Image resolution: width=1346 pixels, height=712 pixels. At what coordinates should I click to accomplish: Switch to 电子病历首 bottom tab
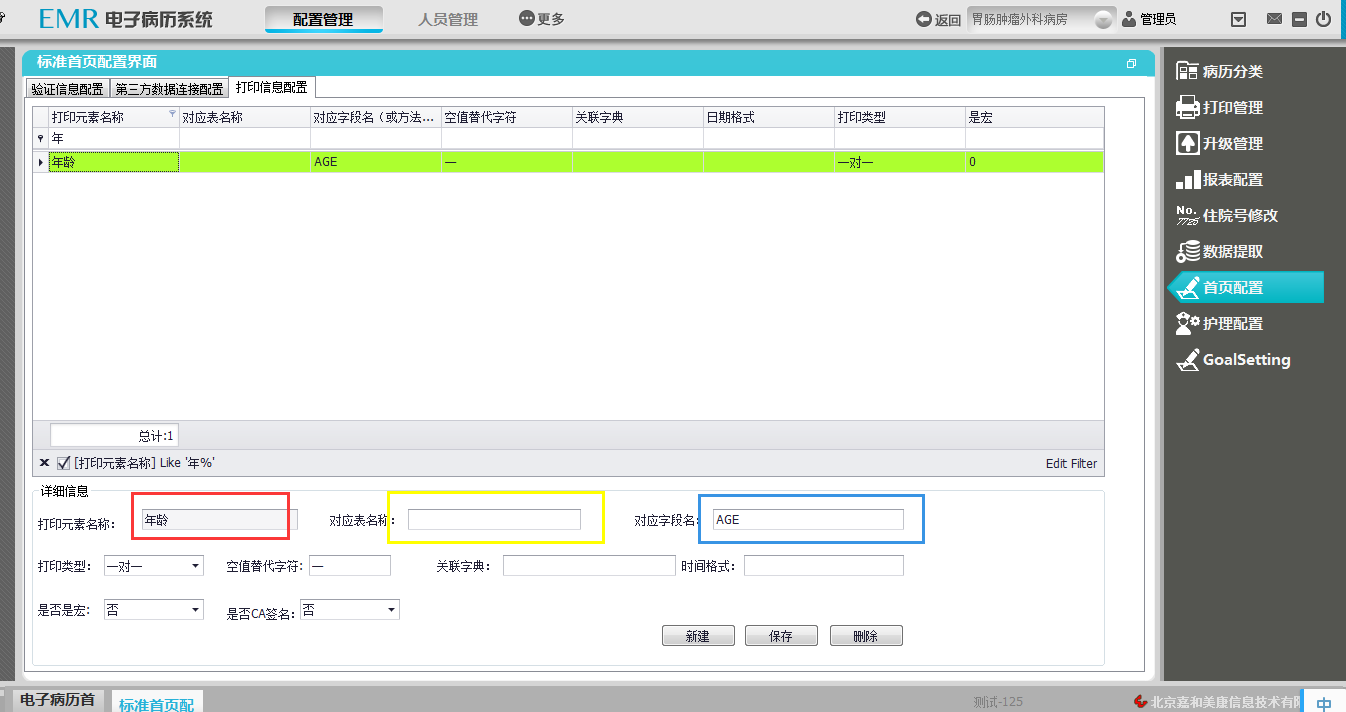pos(57,700)
